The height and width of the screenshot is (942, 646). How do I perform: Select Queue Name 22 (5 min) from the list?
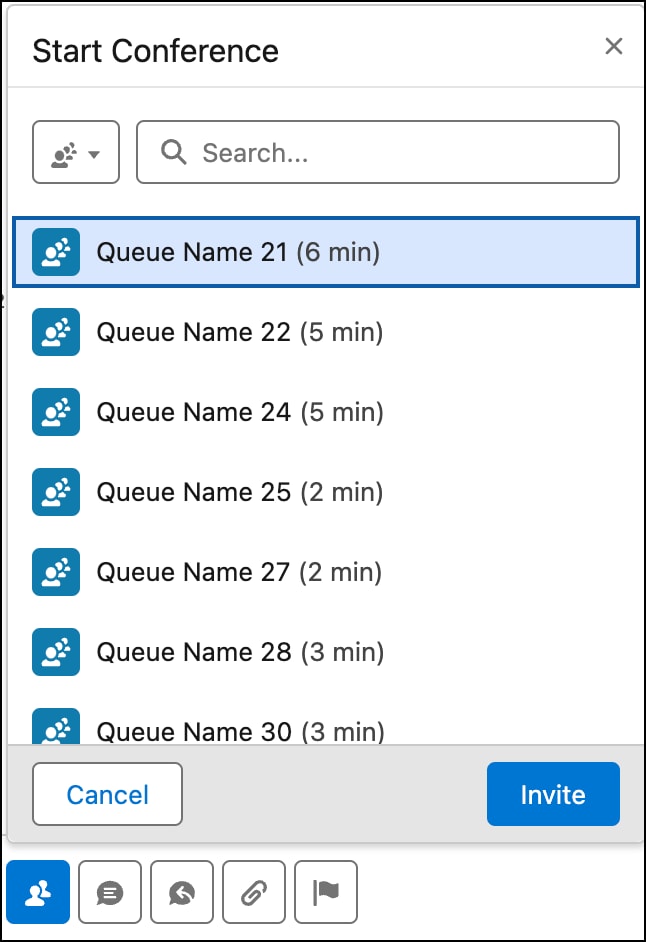tap(240, 332)
